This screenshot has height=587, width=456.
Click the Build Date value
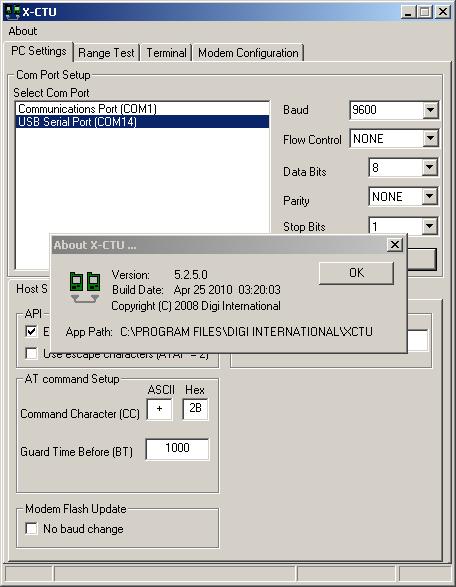point(227,290)
